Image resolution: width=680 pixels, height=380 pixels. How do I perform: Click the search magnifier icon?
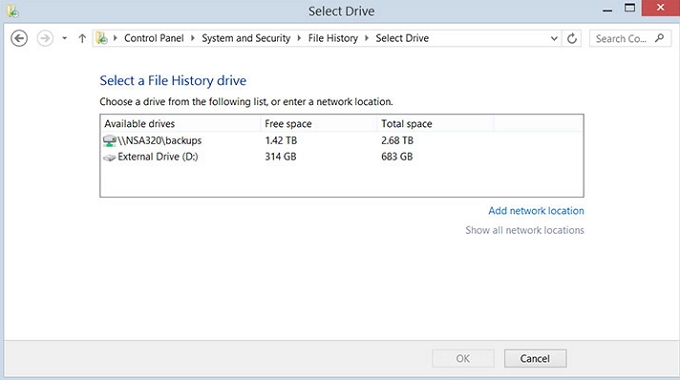pos(659,38)
